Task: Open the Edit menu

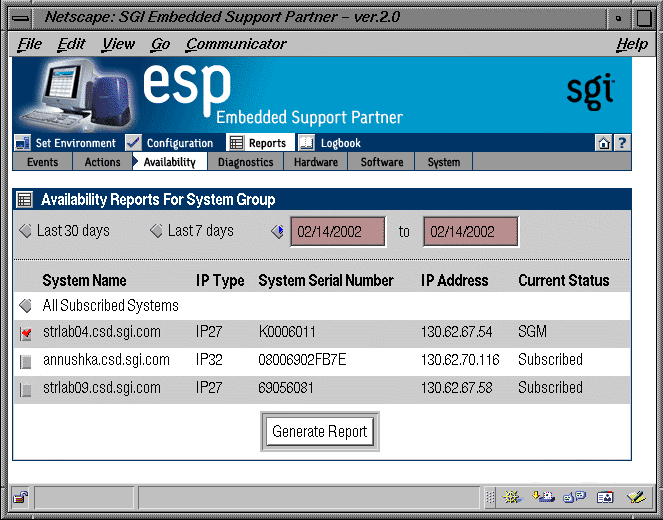Action: [x=71, y=44]
